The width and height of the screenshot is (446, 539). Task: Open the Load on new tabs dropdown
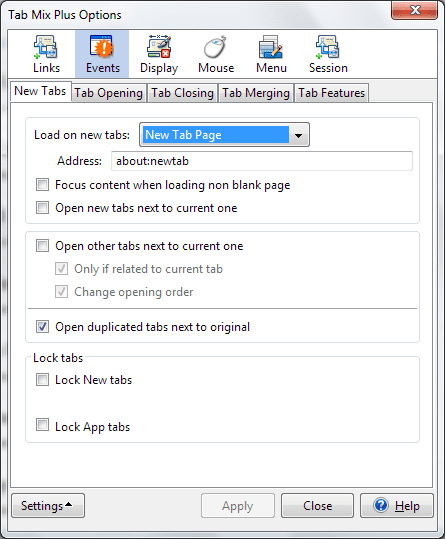click(224, 135)
